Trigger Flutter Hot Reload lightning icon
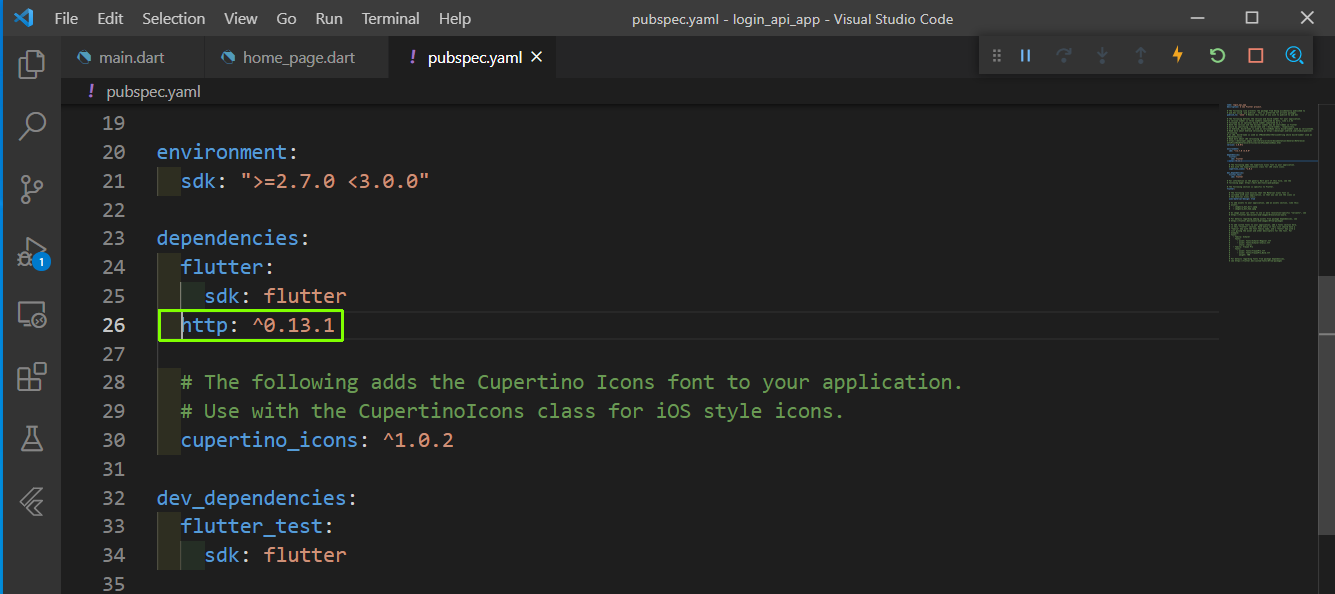 click(x=1178, y=56)
